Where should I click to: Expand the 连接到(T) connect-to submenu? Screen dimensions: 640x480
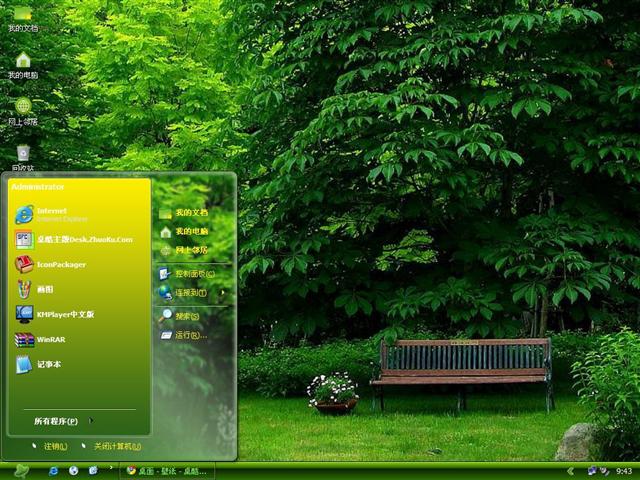pos(191,293)
